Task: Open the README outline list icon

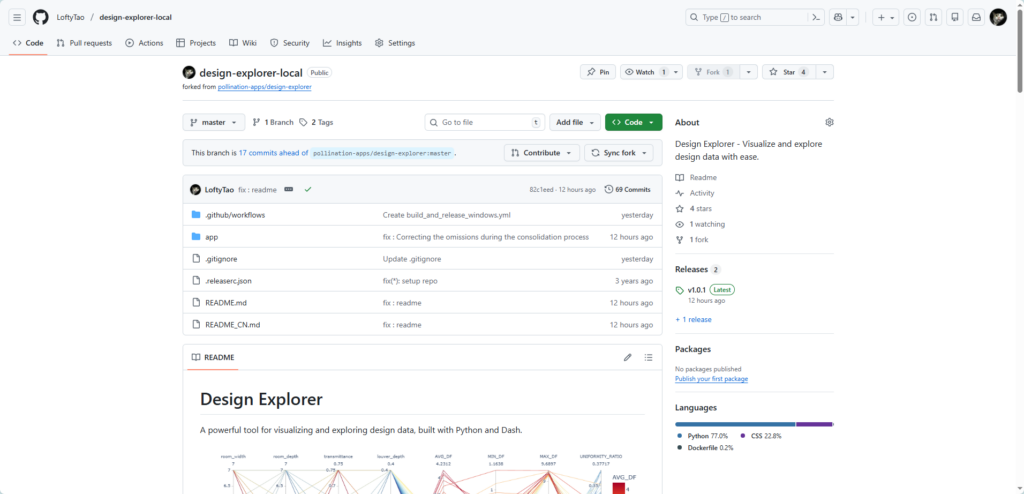Action: 648,357
